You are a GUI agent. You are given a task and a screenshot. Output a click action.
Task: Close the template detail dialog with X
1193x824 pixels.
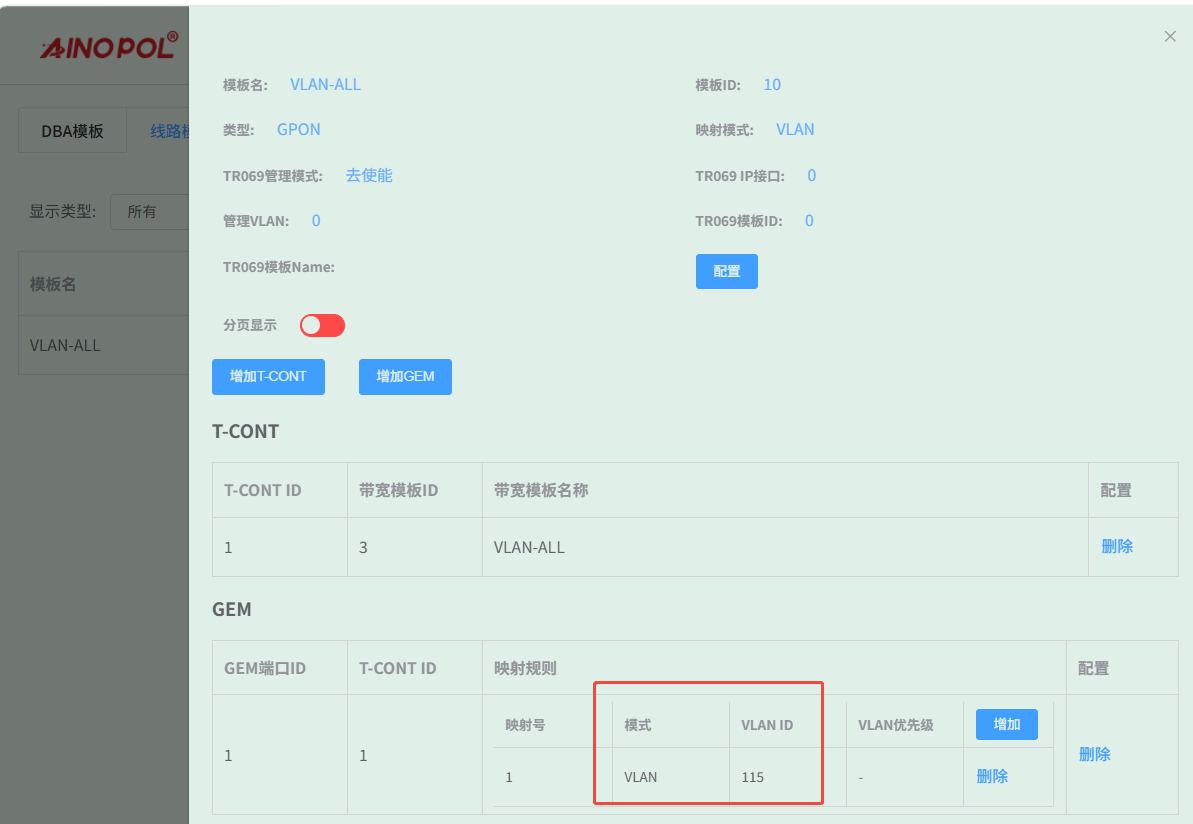coord(1169,37)
